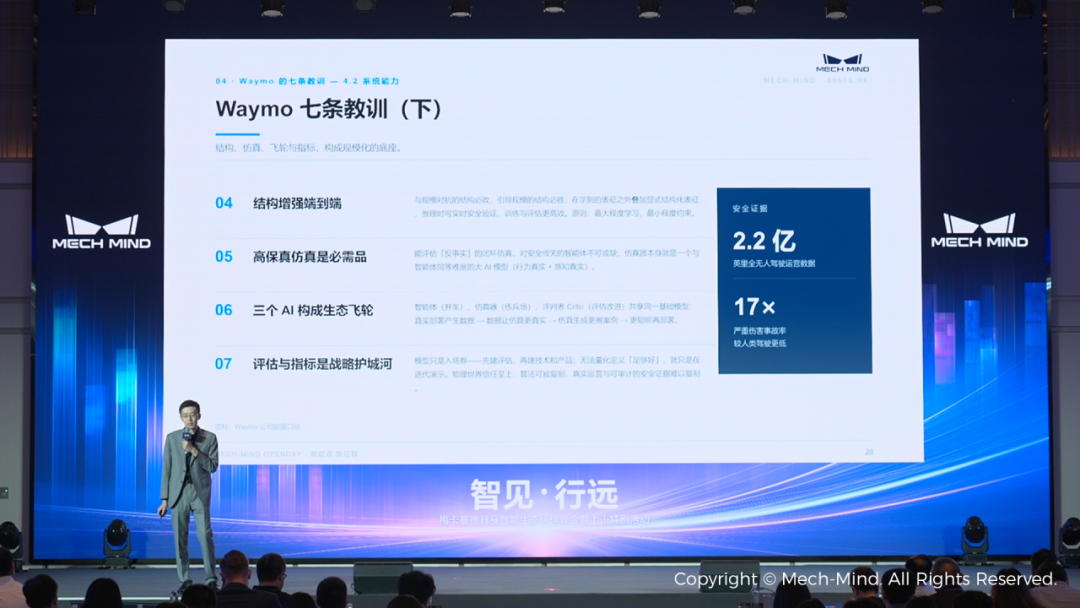Screen dimensions: 1080x608
Task: Click the description paragraph beside item 06
Action: pyautogui.click(x=552, y=313)
